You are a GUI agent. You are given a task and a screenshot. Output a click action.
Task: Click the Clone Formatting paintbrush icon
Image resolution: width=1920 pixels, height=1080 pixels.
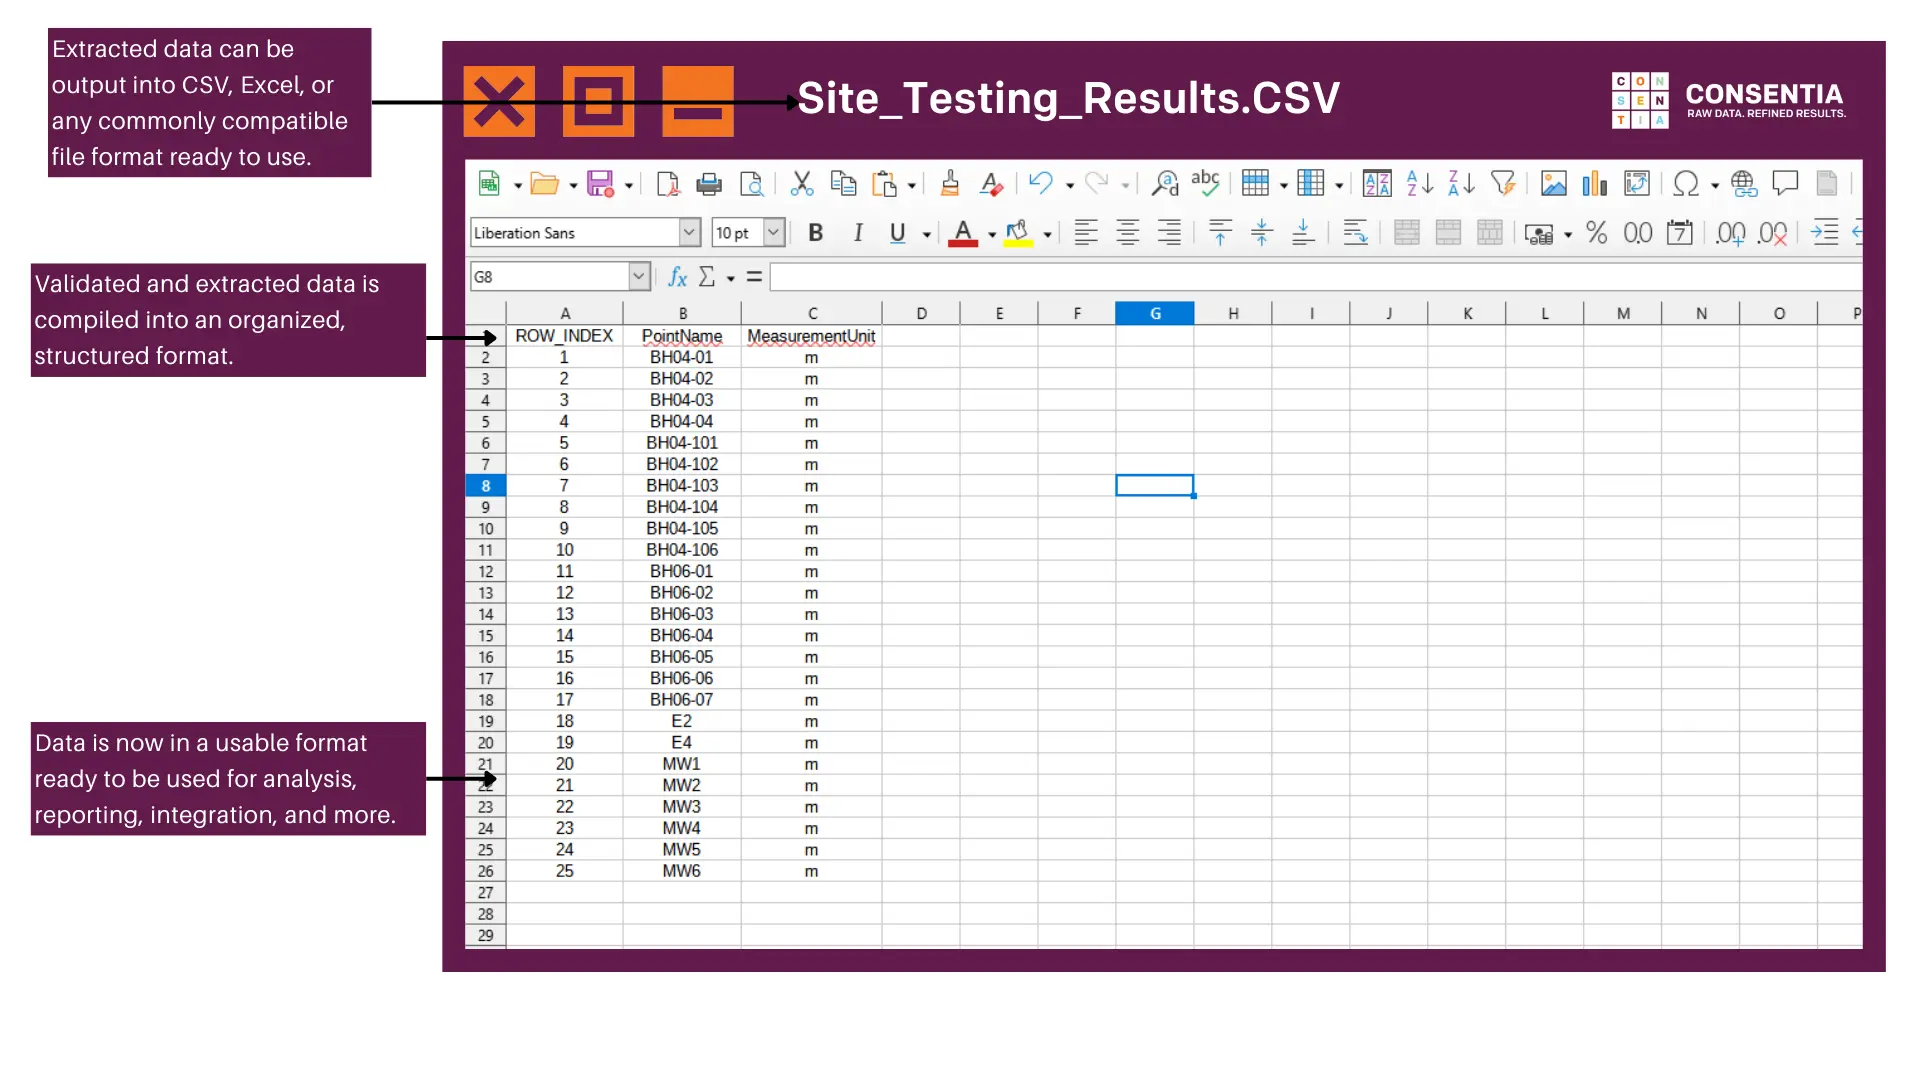(x=950, y=184)
